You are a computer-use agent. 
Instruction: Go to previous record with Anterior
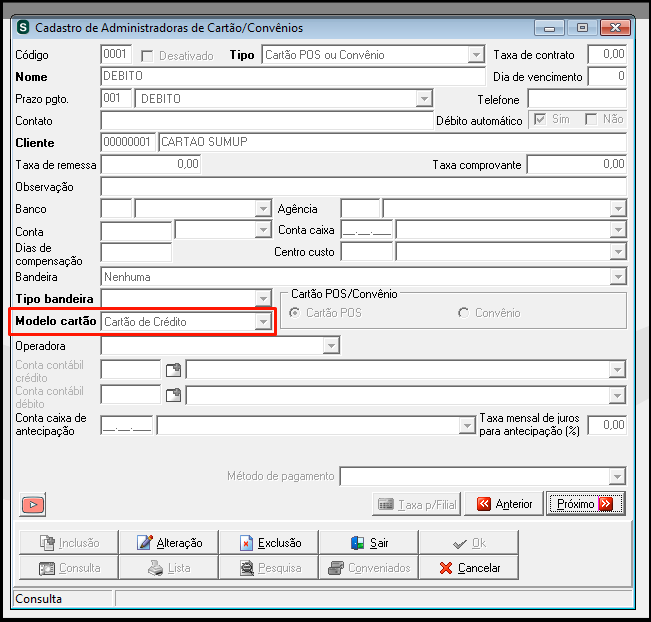(x=504, y=504)
